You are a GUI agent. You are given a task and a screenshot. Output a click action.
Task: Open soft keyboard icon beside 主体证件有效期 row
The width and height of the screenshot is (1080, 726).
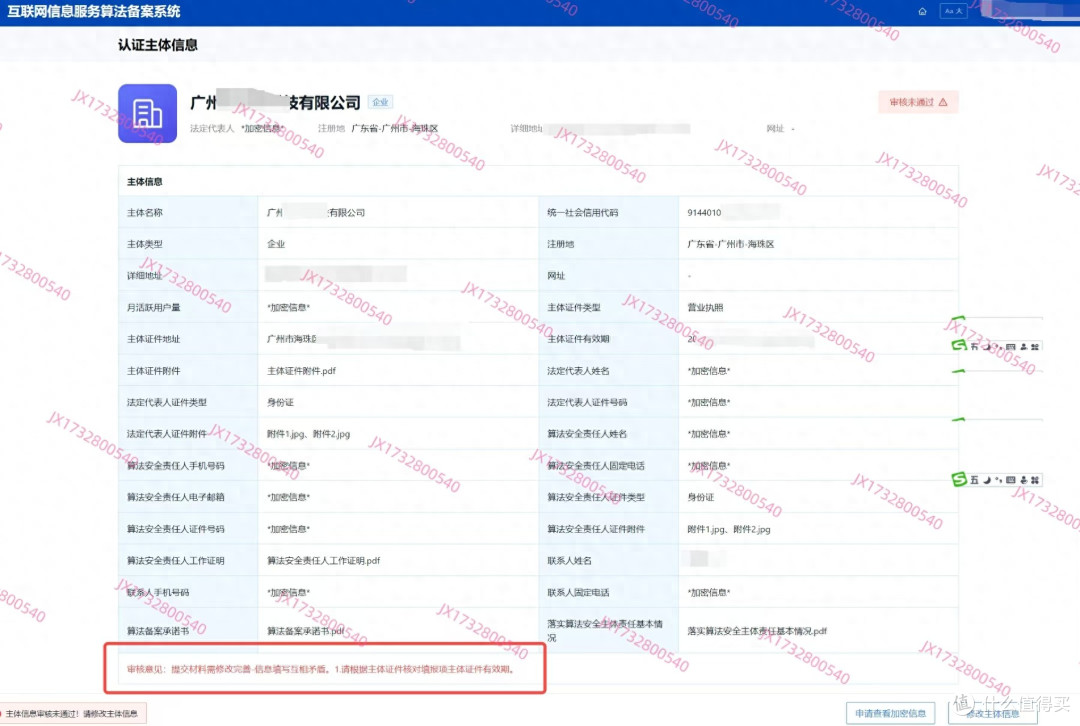pos(1010,346)
